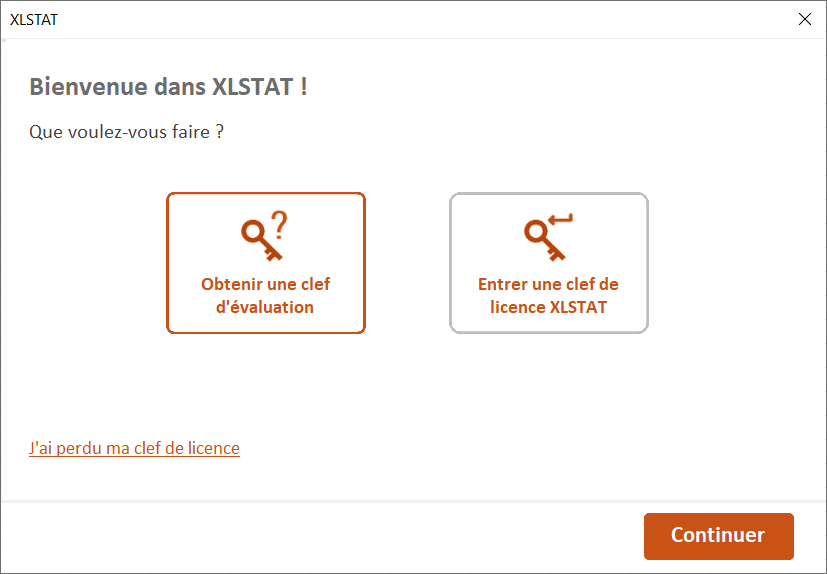Image resolution: width=827 pixels, height=574 pixels.
Task: Click the empty title bar area
Action: pyautogui.click(x=400, y=19)
